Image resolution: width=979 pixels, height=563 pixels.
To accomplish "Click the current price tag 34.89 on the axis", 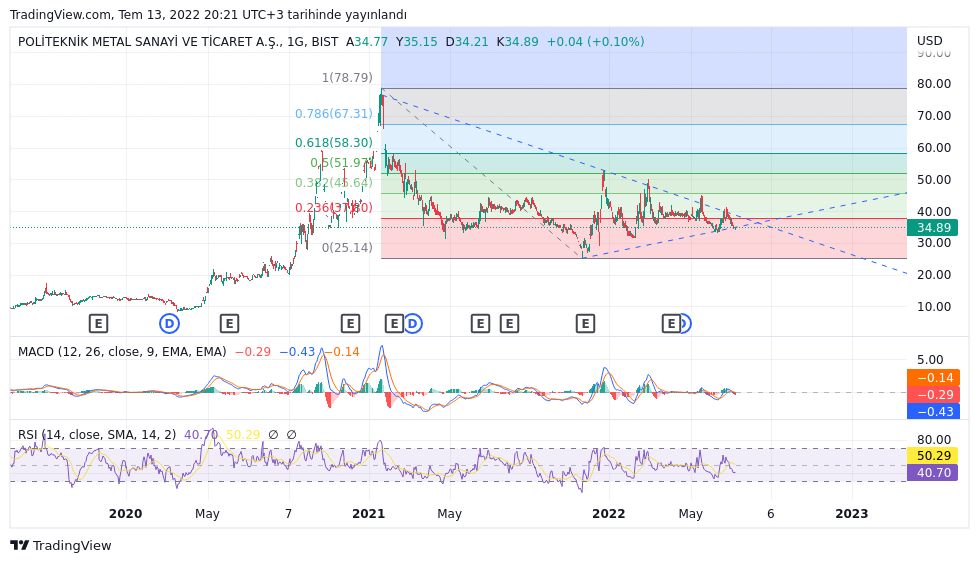I will [933, 227].
